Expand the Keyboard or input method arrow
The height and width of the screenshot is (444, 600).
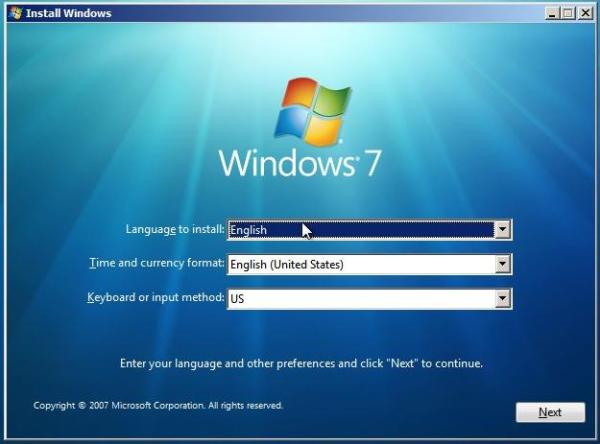click(502, 299)
